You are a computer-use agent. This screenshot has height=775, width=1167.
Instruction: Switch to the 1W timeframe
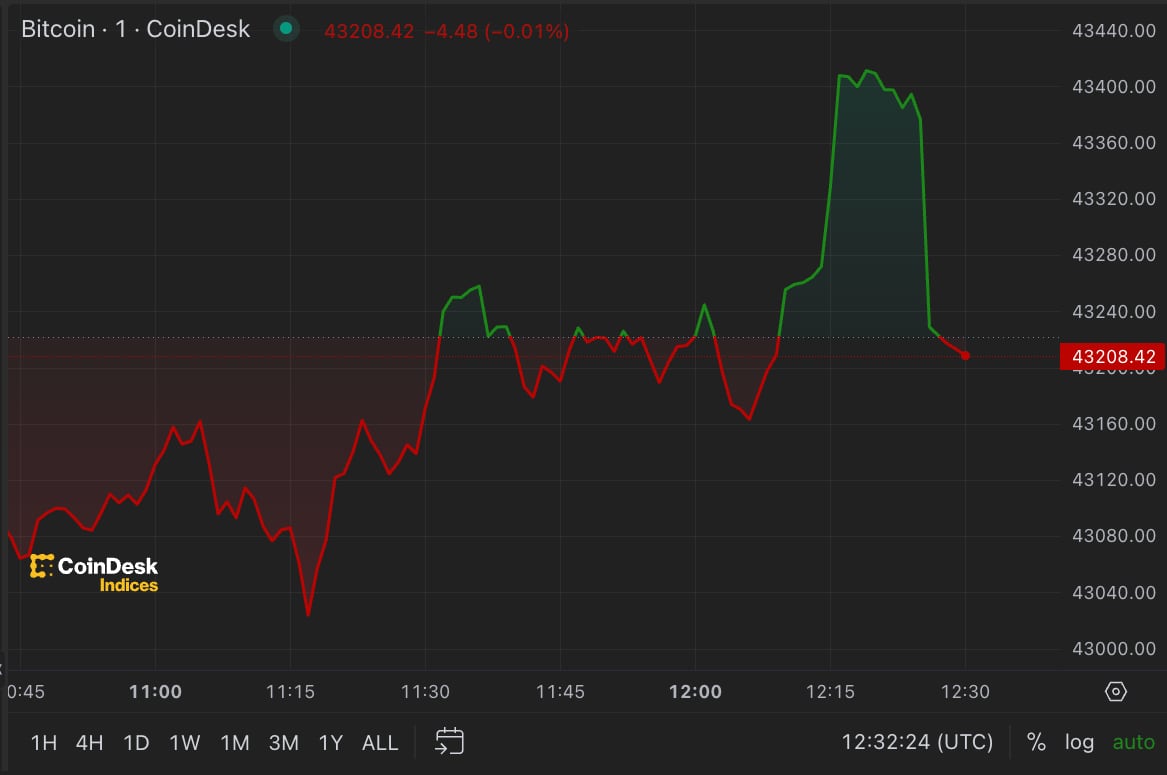coord(185,742)
